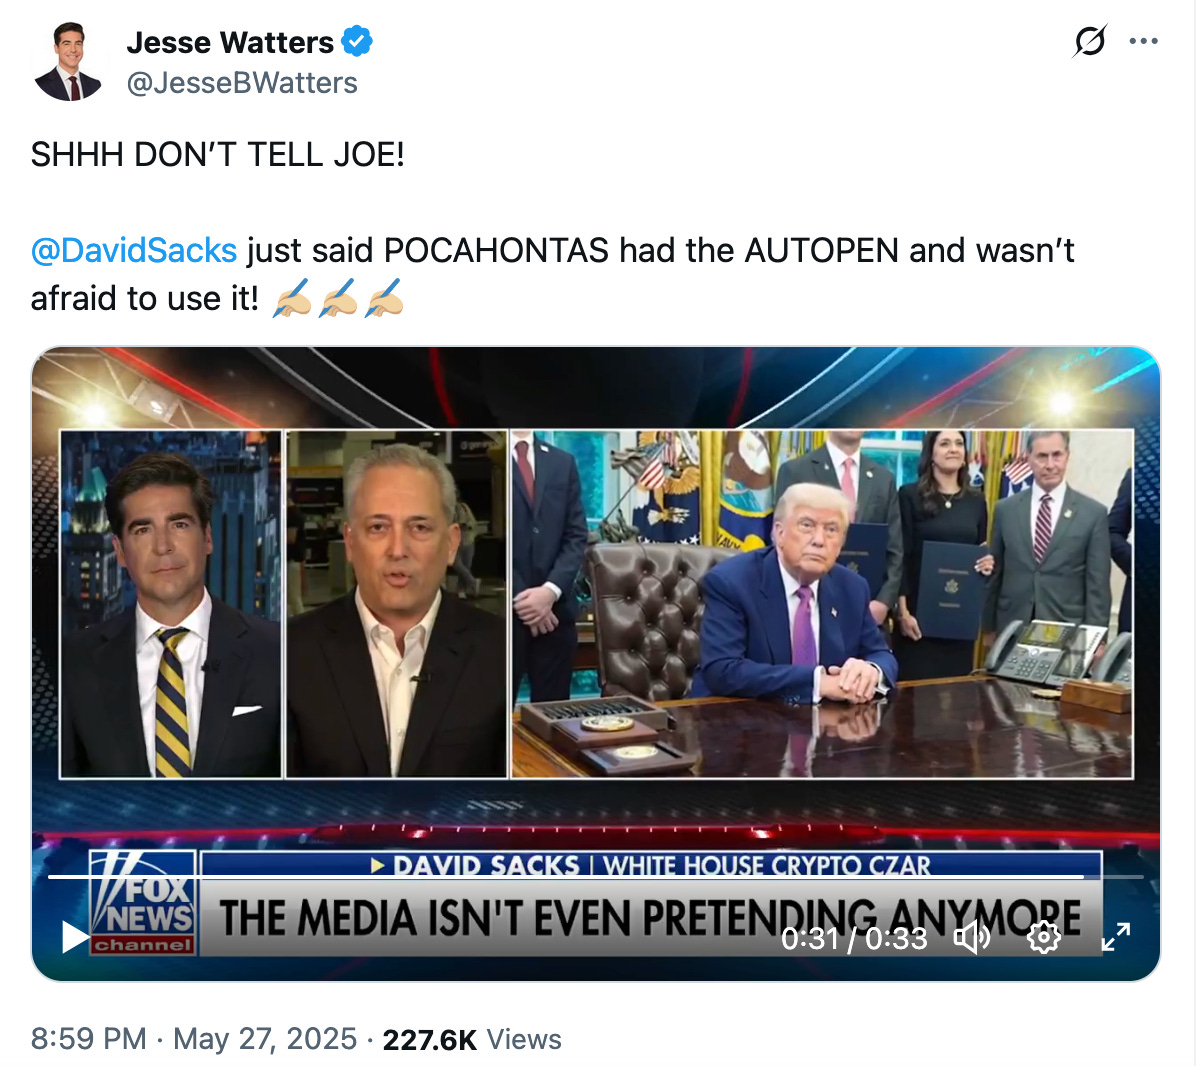Click the Jesse Watters display name
Image resolution: width=1196 pixels, height=1066 pixels.
pyautogui.click(x=230, y=42)
